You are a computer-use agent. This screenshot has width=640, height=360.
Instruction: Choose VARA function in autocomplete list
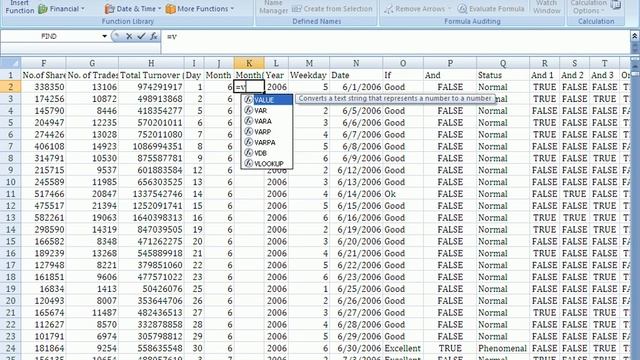267,121
